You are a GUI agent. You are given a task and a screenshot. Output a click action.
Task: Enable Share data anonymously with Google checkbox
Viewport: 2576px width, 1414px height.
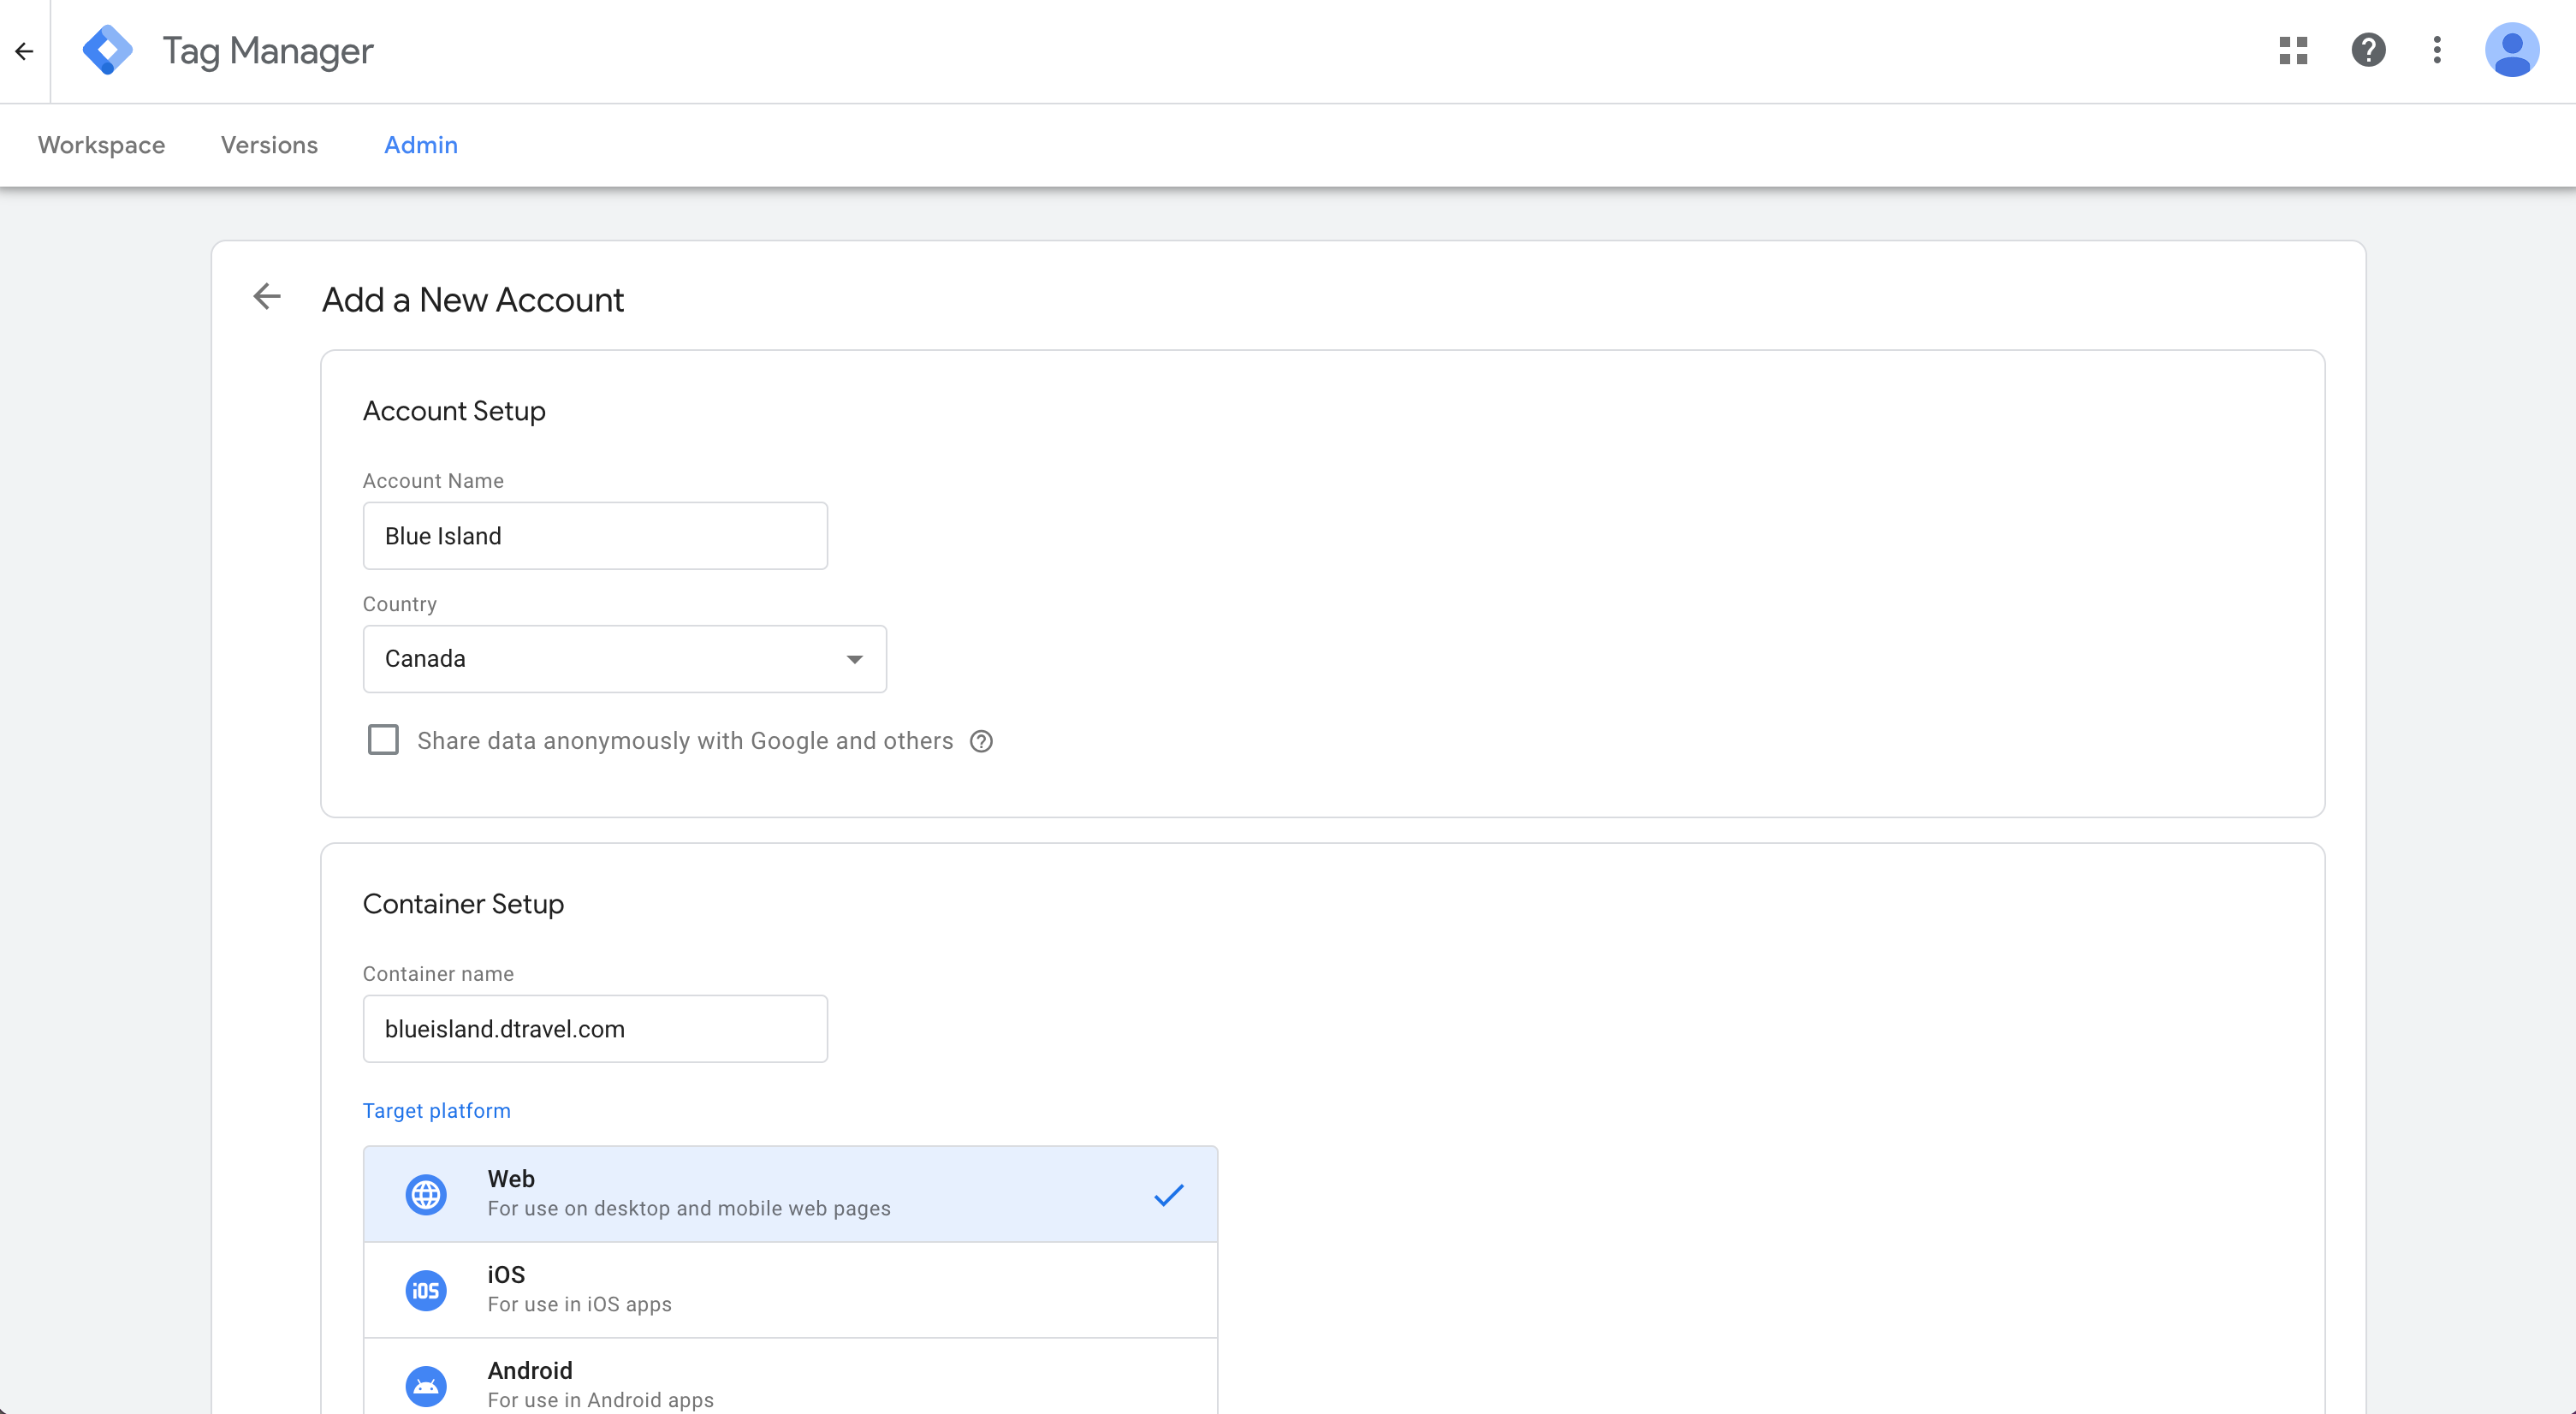pyautogui.click(x=383, y=740)
